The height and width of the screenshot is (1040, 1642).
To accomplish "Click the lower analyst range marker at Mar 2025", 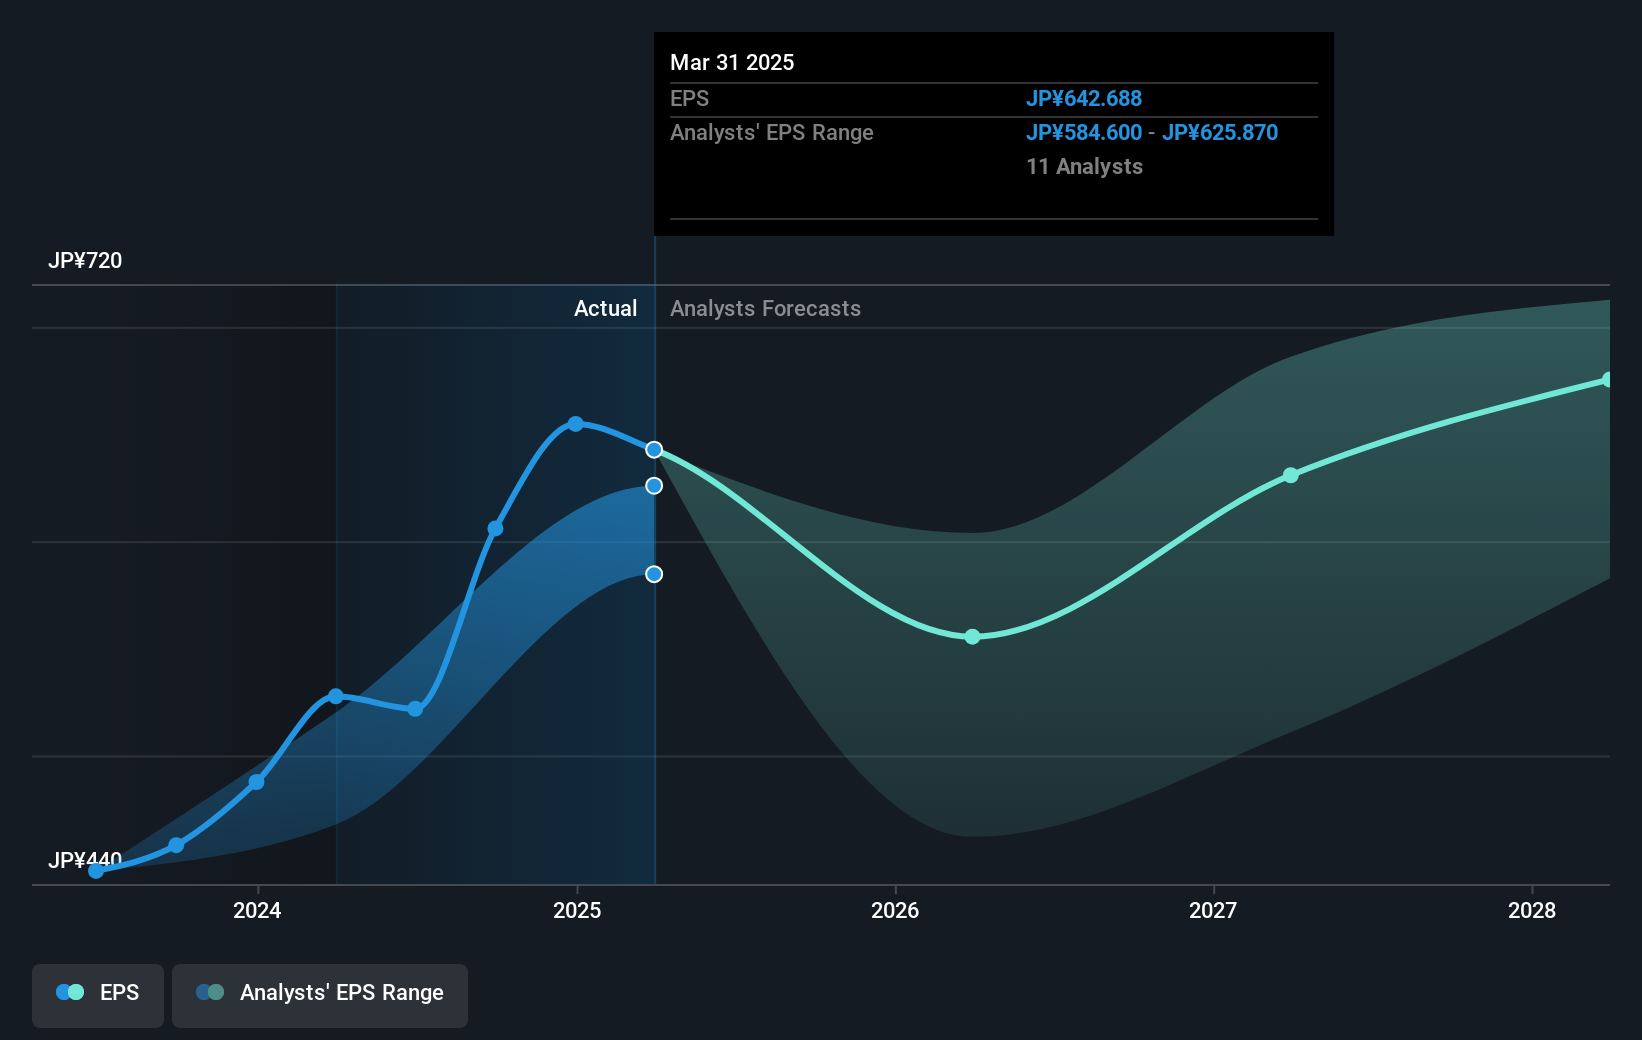I will tap(654, 574).
